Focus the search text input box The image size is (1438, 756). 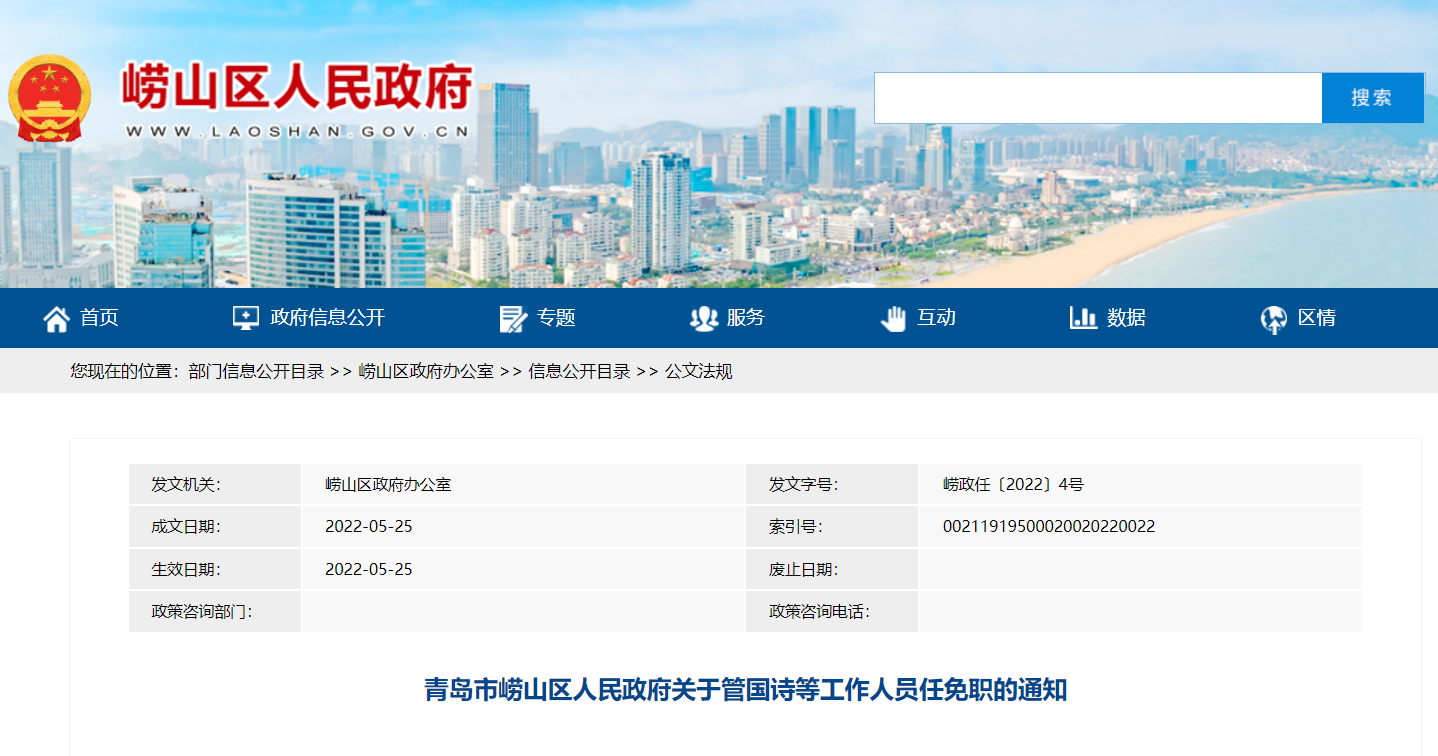click(x=1097, y=98)
